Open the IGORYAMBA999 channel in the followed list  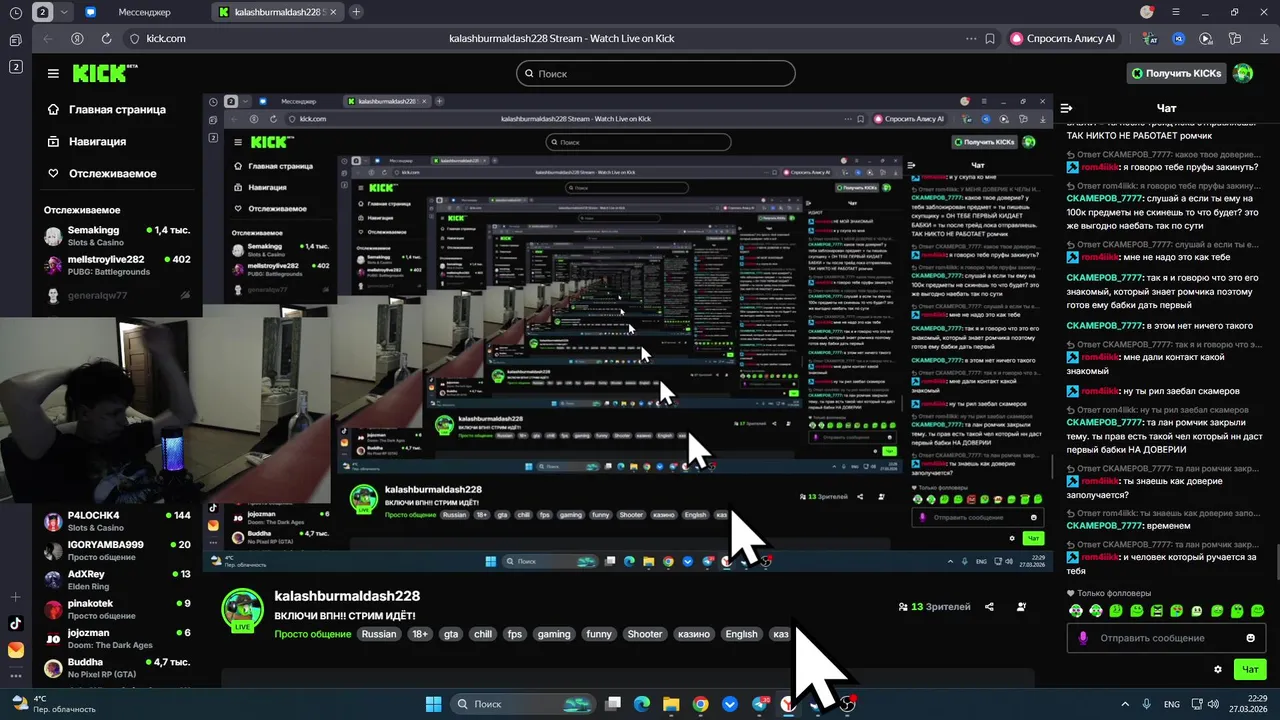coord(117,550)
